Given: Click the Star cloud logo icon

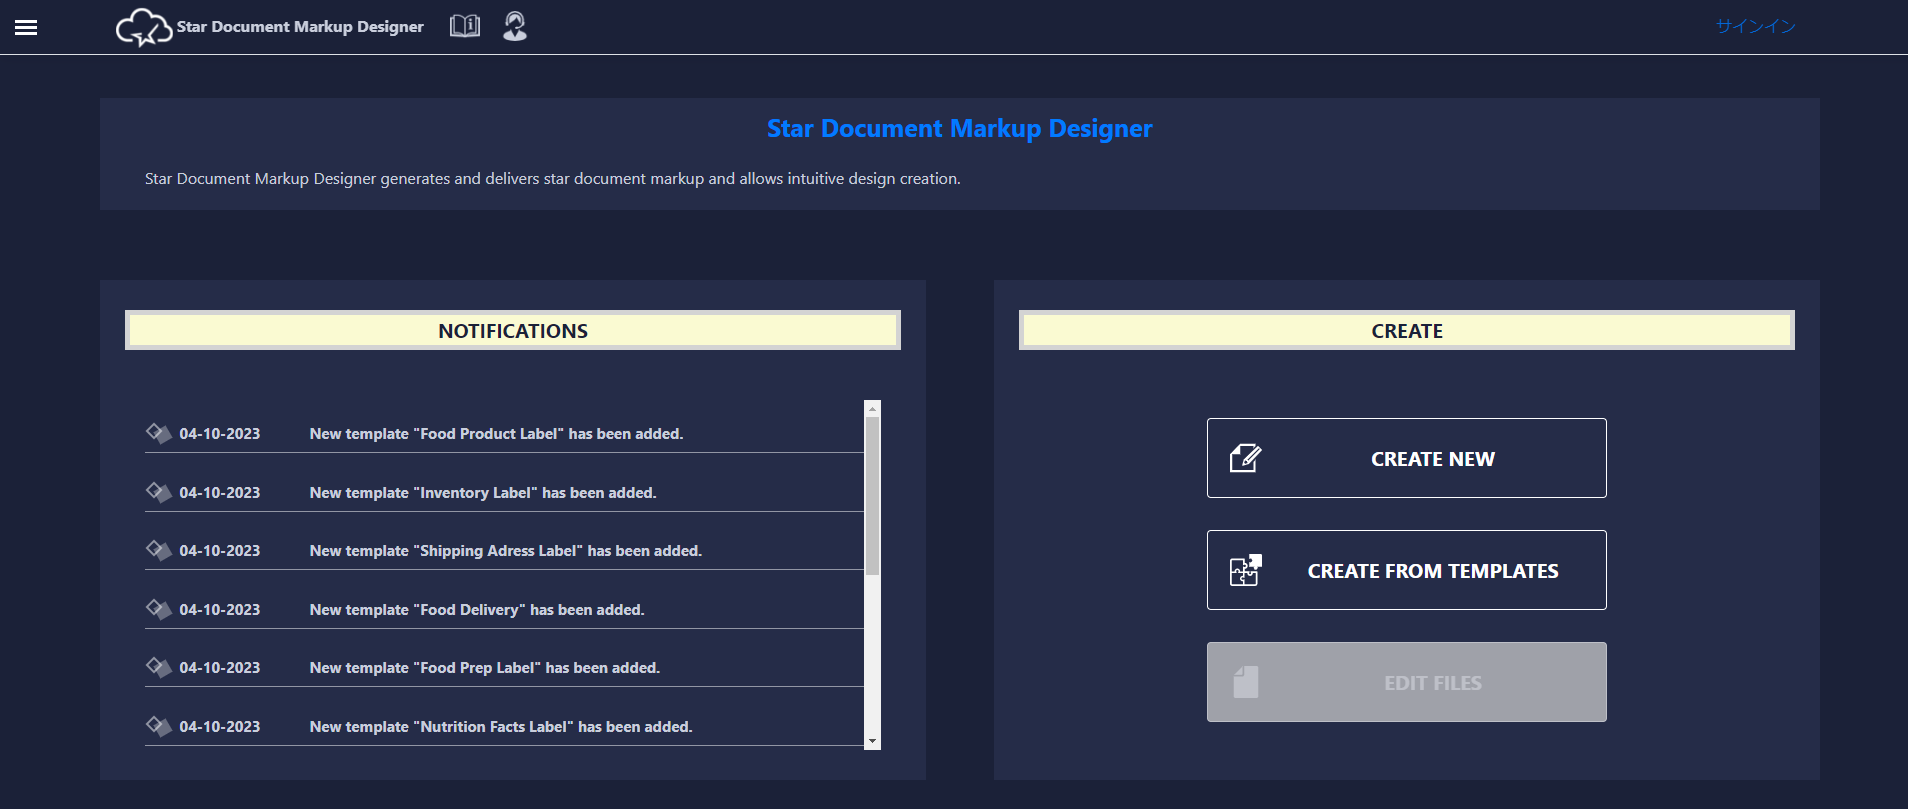Looking at the screenshot, I should tap(143, 27).
